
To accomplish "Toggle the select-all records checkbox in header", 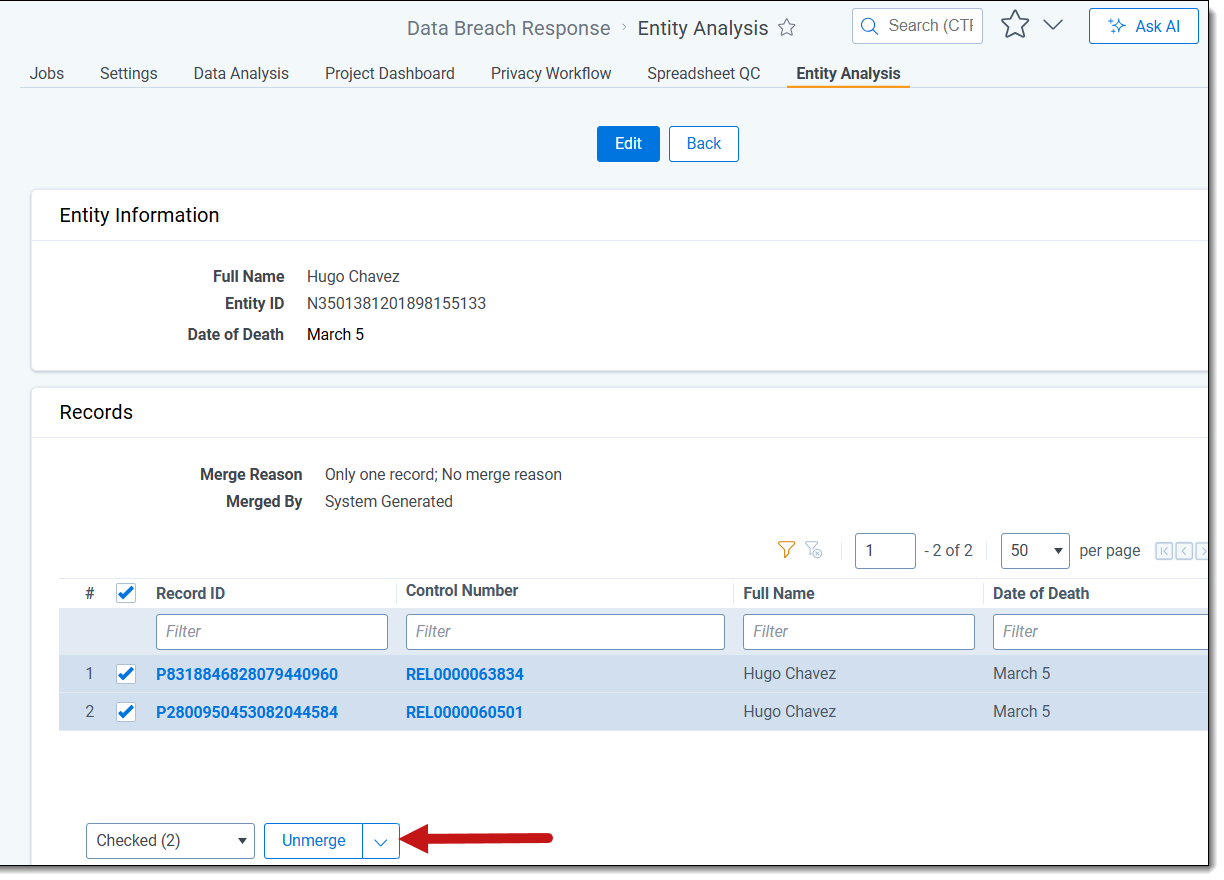I will coord(126,593).
